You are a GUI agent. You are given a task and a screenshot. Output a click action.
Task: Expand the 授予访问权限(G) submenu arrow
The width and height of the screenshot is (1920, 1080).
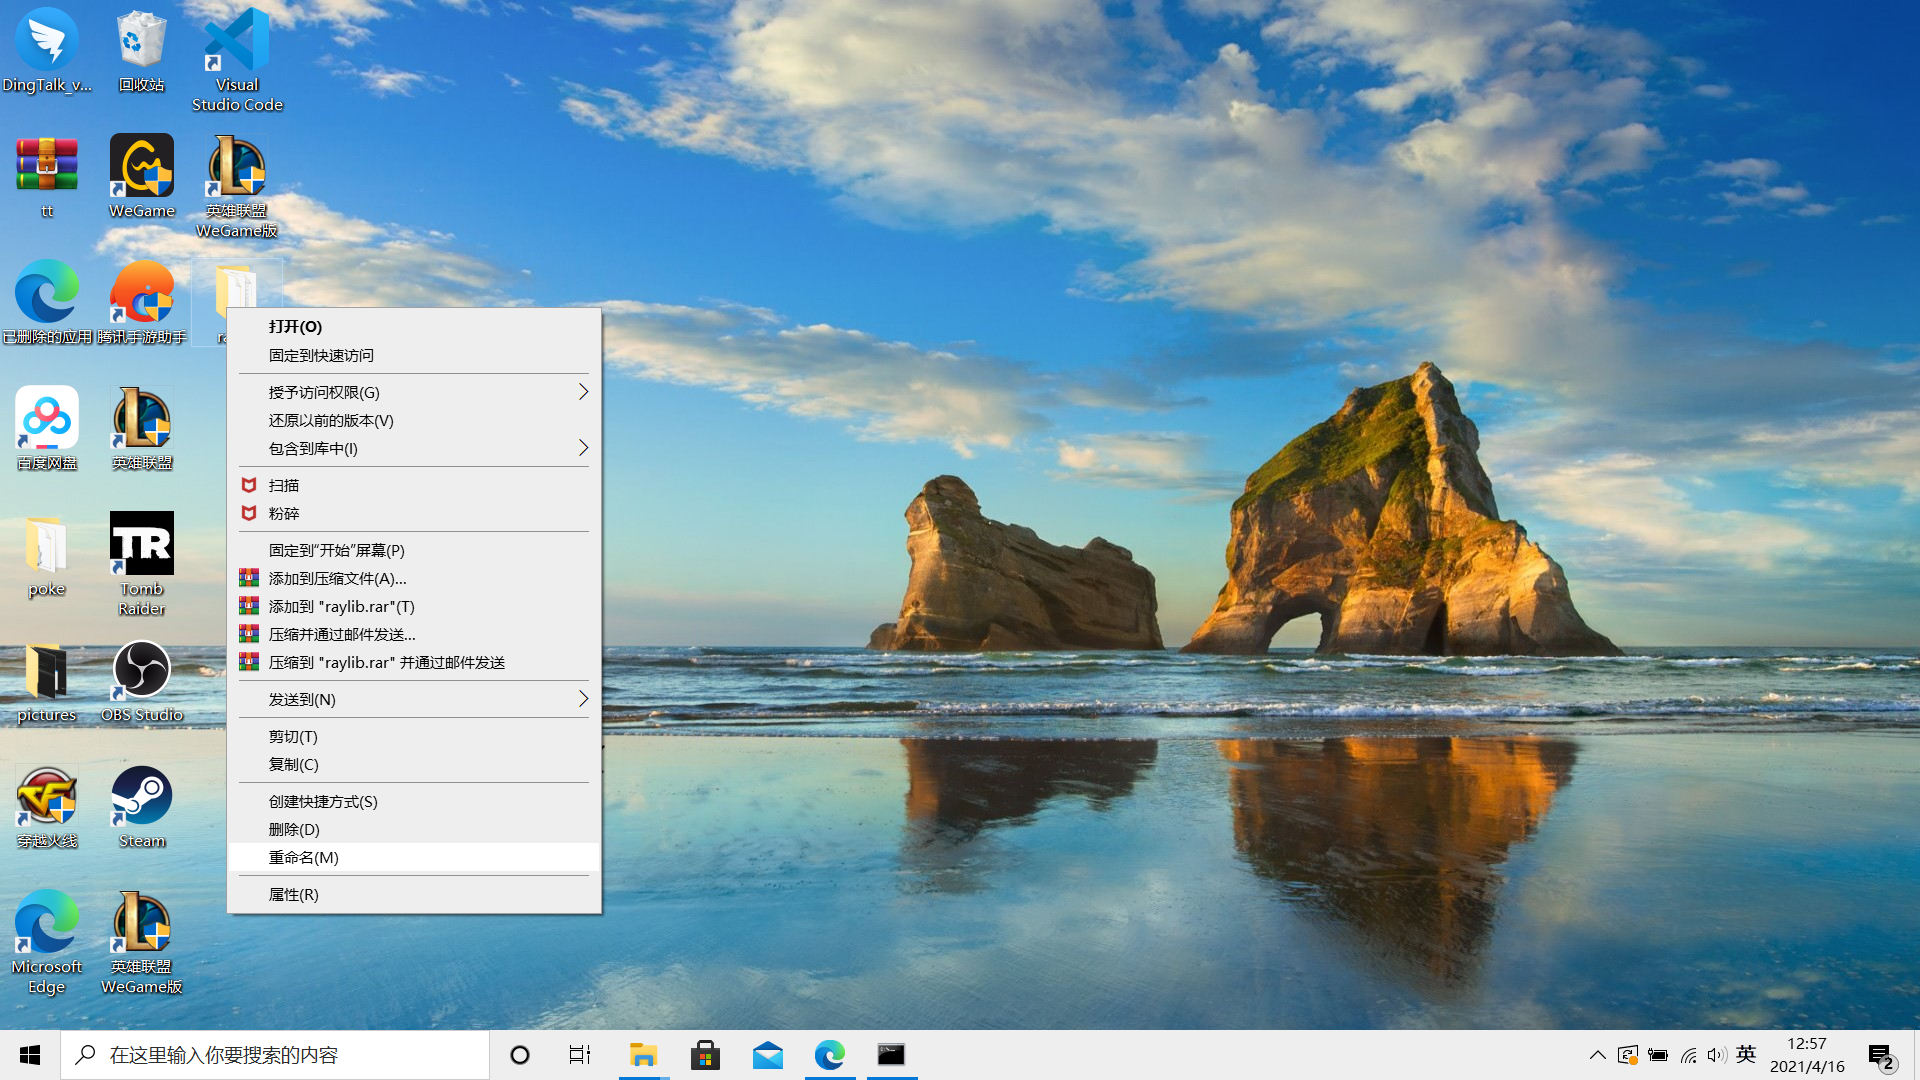click(x=583, y=392)
